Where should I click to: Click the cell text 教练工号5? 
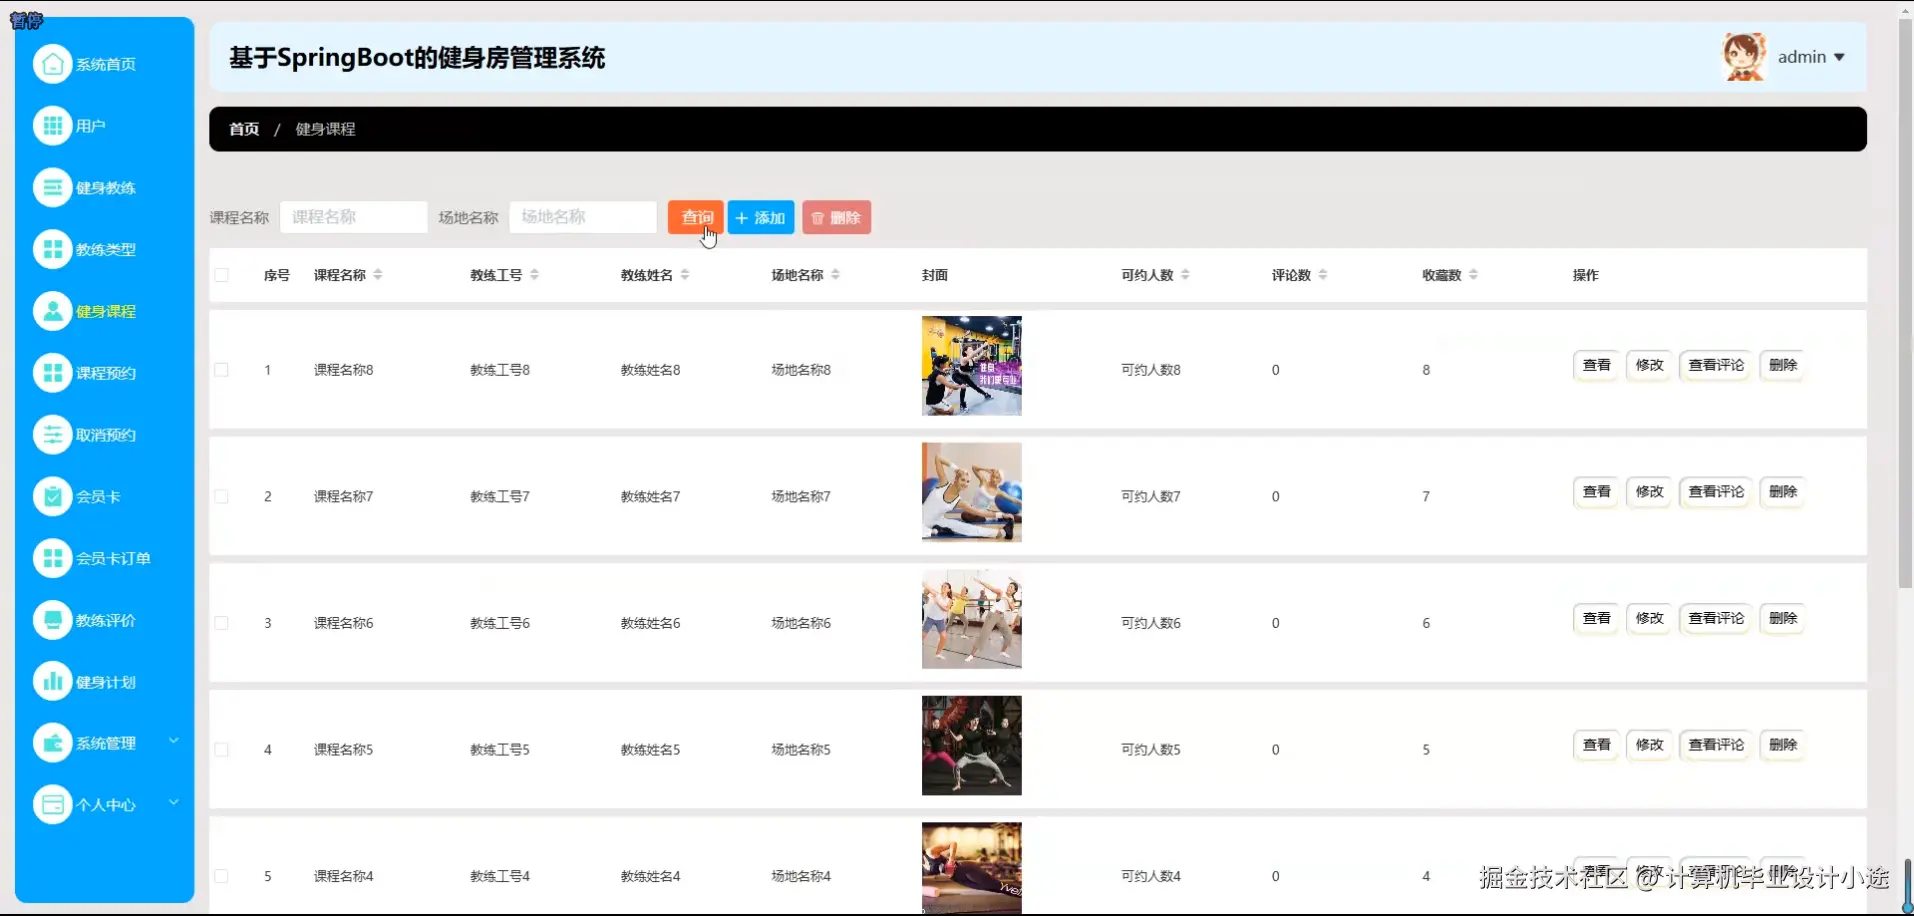point(500,750)
